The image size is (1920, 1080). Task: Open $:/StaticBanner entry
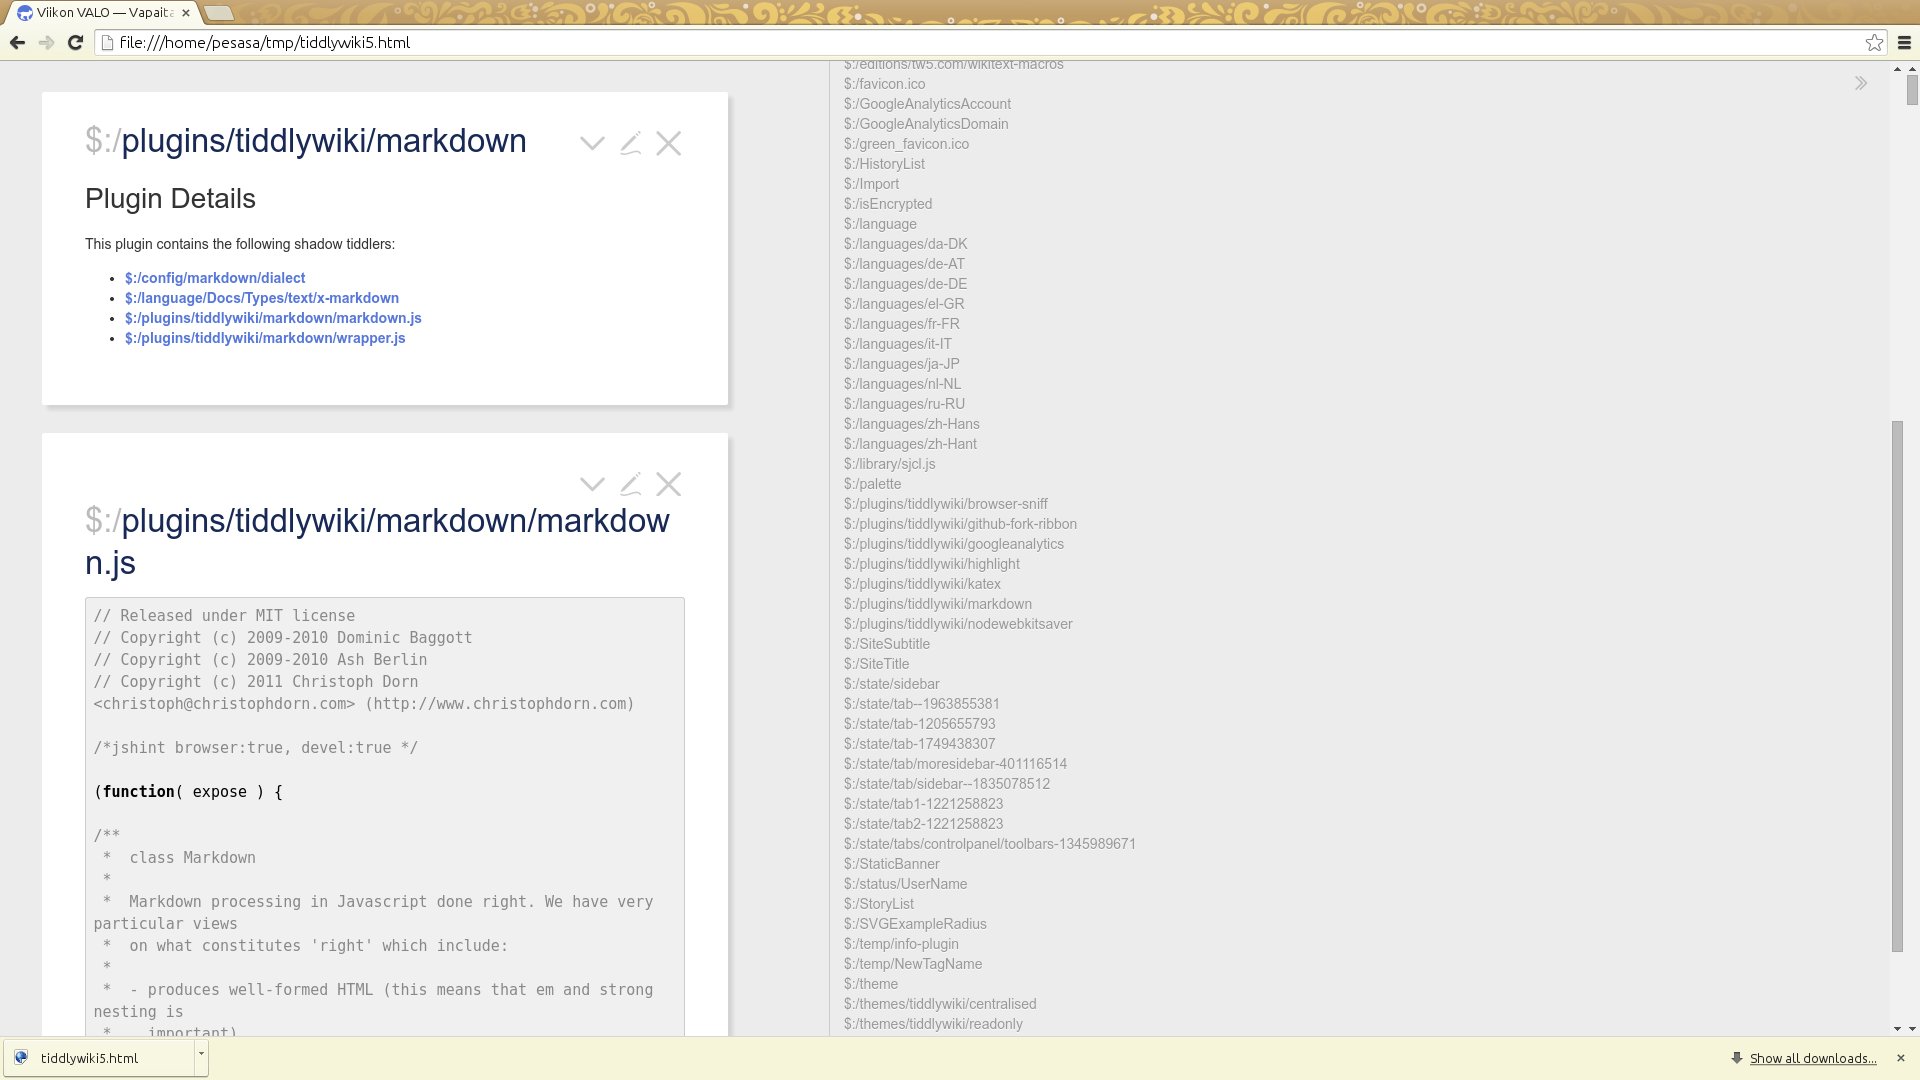pyautogui.click(x=891, y=864)
